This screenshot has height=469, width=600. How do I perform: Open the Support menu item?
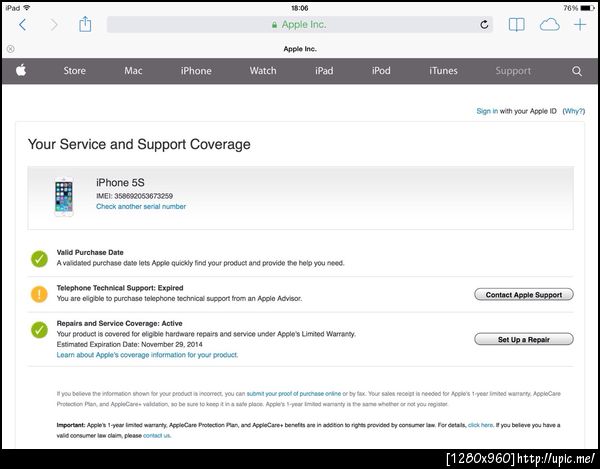tap(513, 71)
